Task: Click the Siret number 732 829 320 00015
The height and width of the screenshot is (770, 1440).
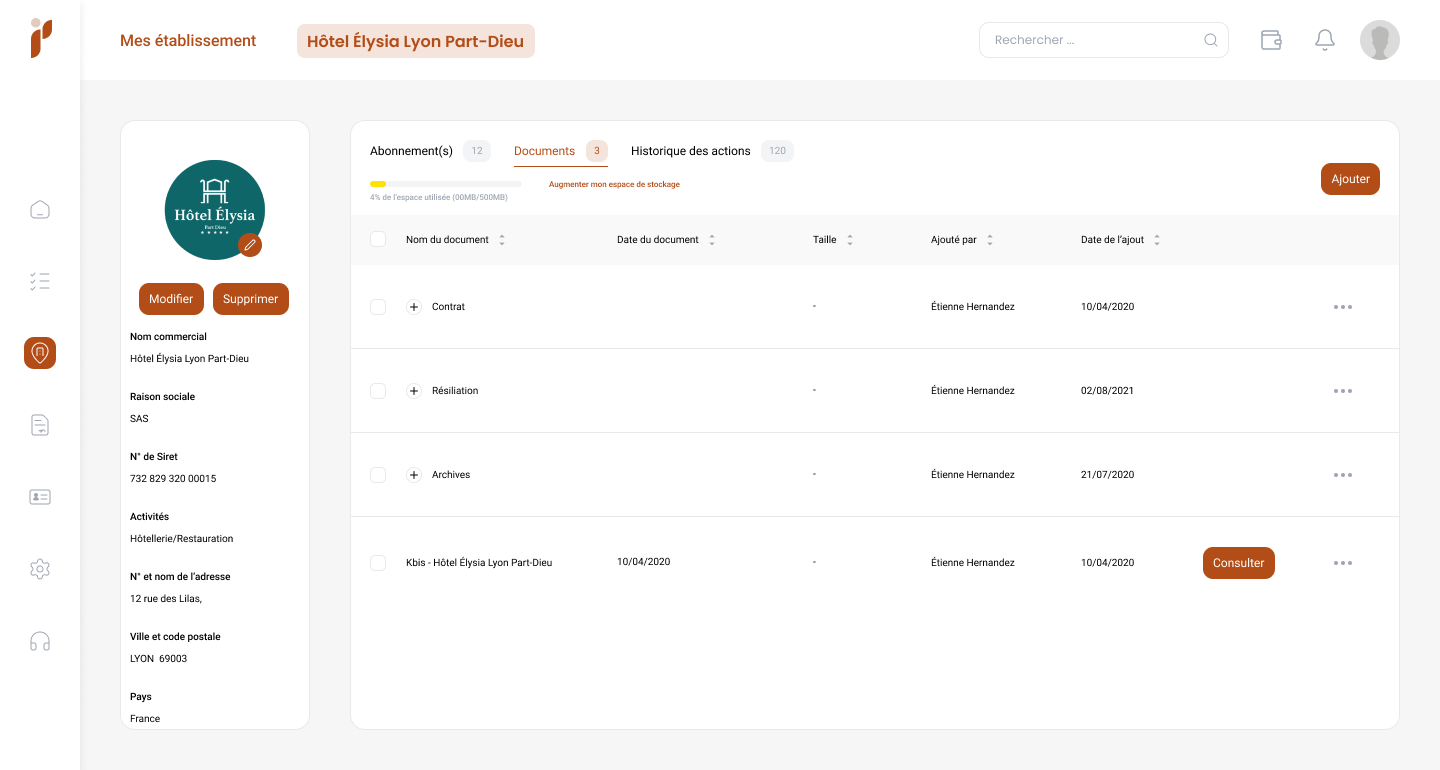Action: click(x=173, y=479)
